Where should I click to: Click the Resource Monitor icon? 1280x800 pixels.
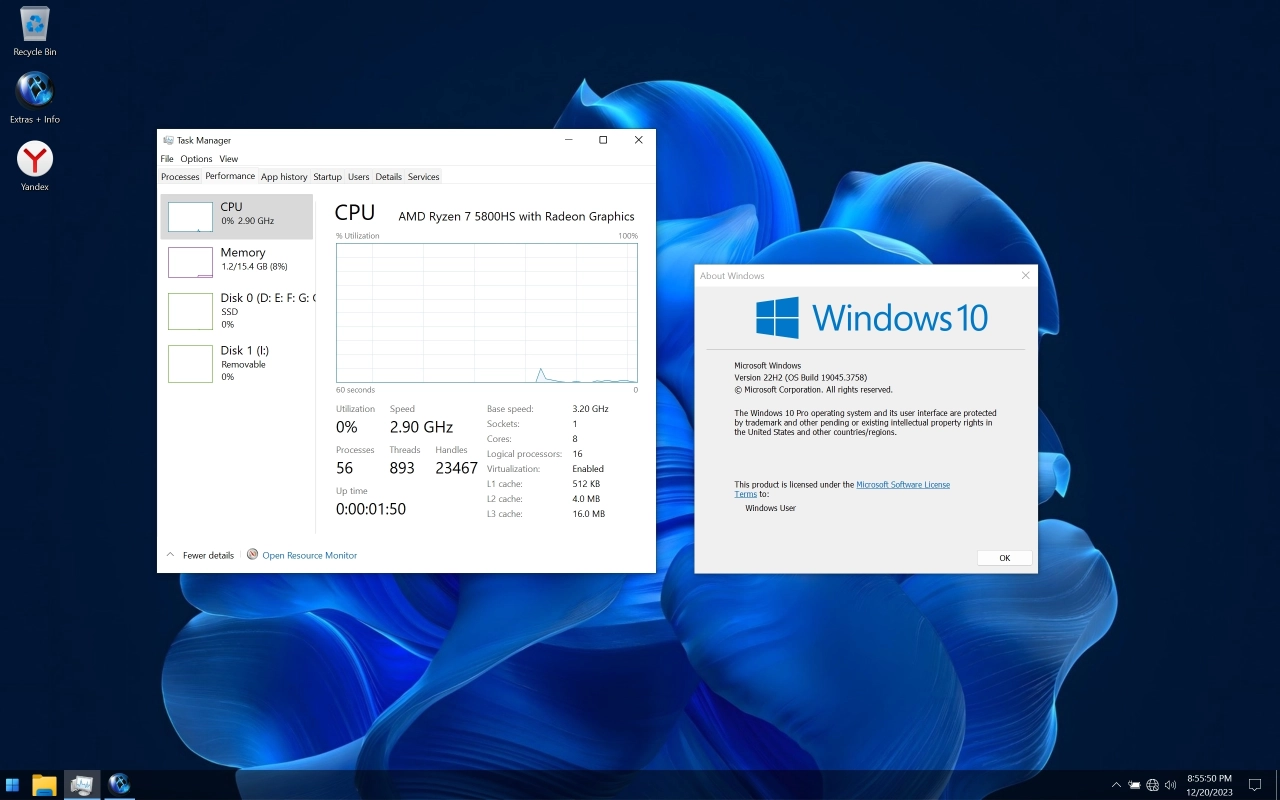point(252,555)
